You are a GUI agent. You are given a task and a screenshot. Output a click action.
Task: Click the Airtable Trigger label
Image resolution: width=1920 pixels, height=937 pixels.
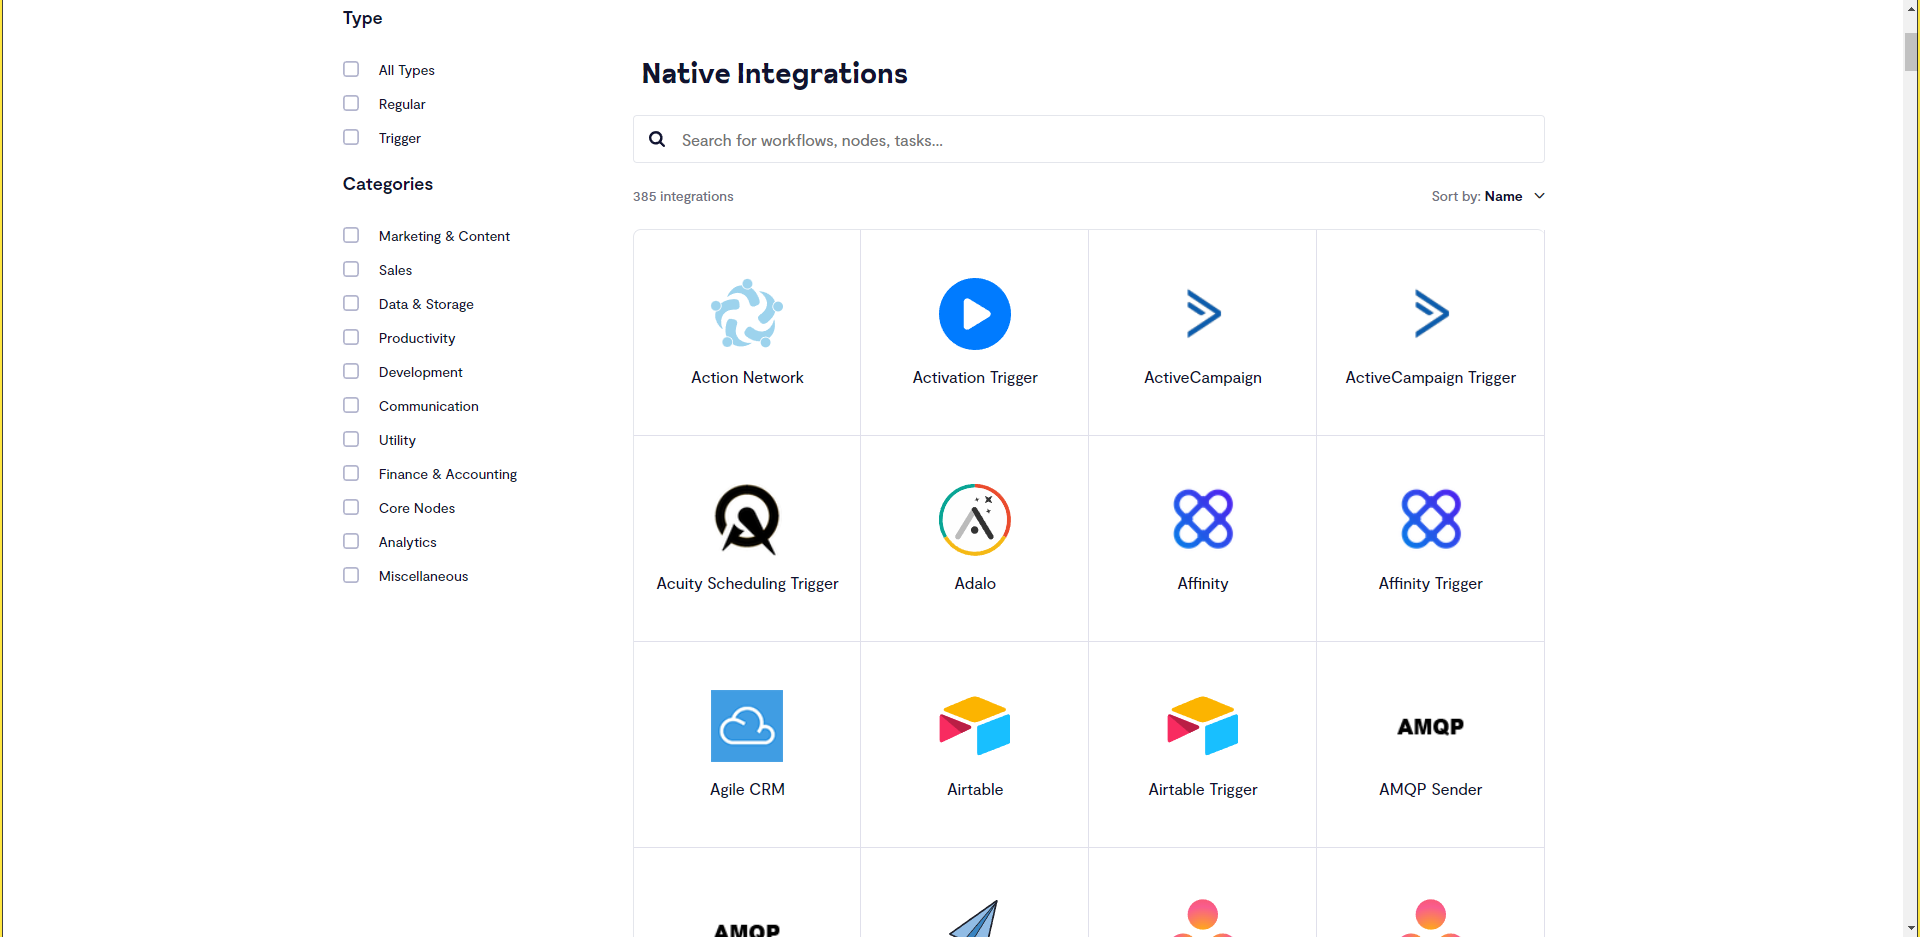pos(1203,790)
